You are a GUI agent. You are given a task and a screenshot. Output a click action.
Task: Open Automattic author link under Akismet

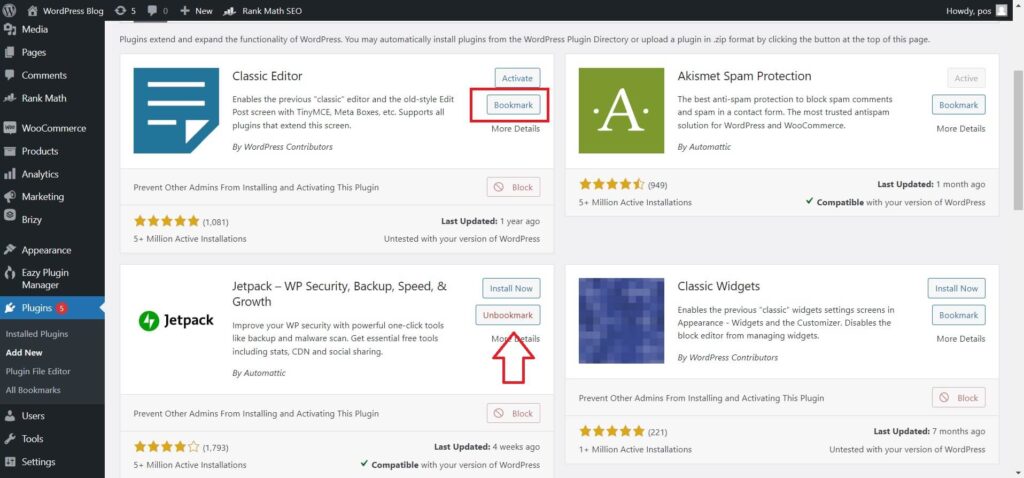pyautogui.click(x=709, y=147)
